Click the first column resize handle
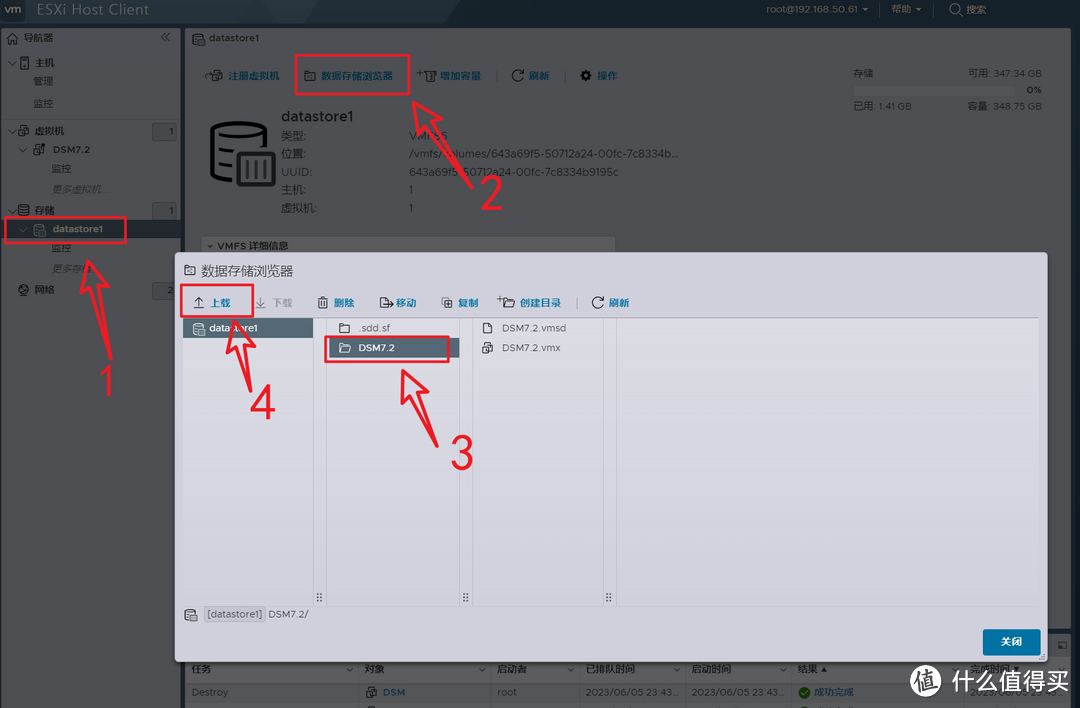The width and height of the screenshot is (1080, 708). click(319, 598)
